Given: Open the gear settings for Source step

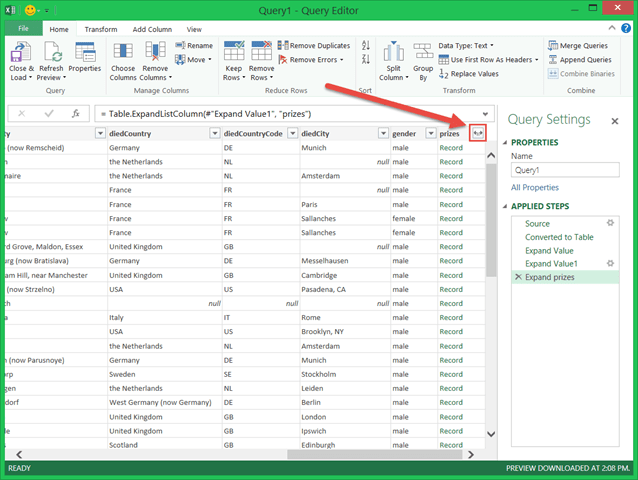Looking at the screenshot, I should click(610, 223).
